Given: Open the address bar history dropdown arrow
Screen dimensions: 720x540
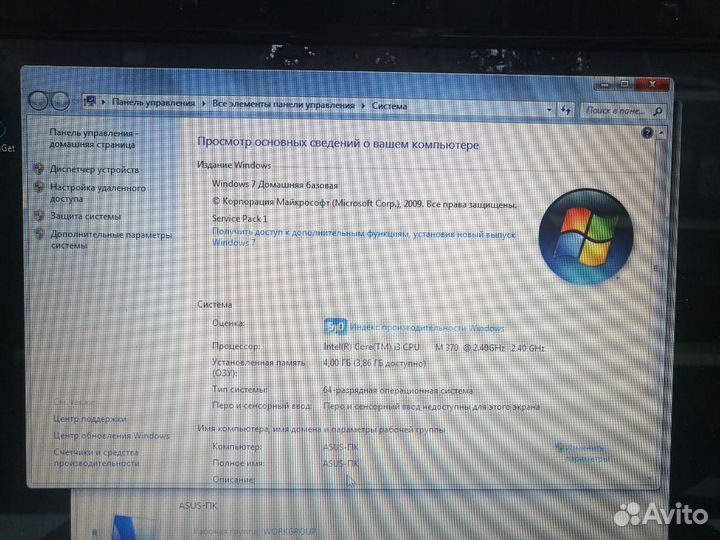Looking at the screenshot, I should [x=549, y=110].
